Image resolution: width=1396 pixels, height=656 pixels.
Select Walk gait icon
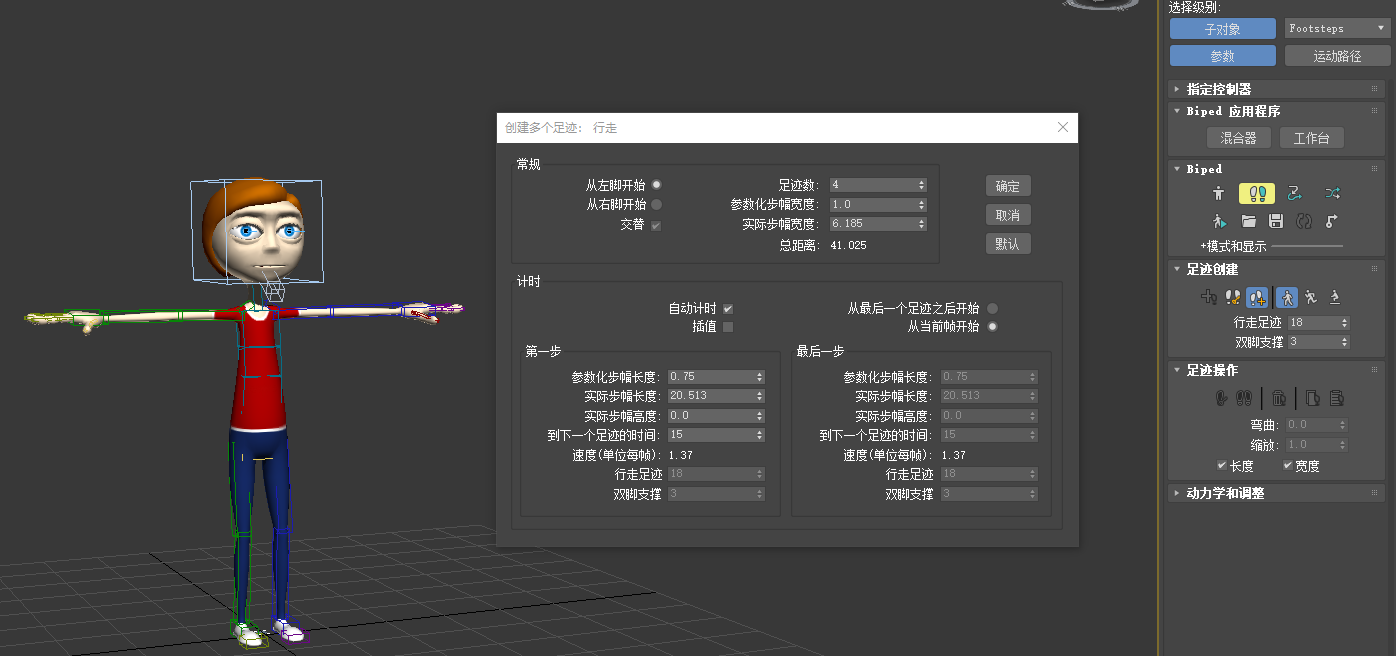(1287, 297)
